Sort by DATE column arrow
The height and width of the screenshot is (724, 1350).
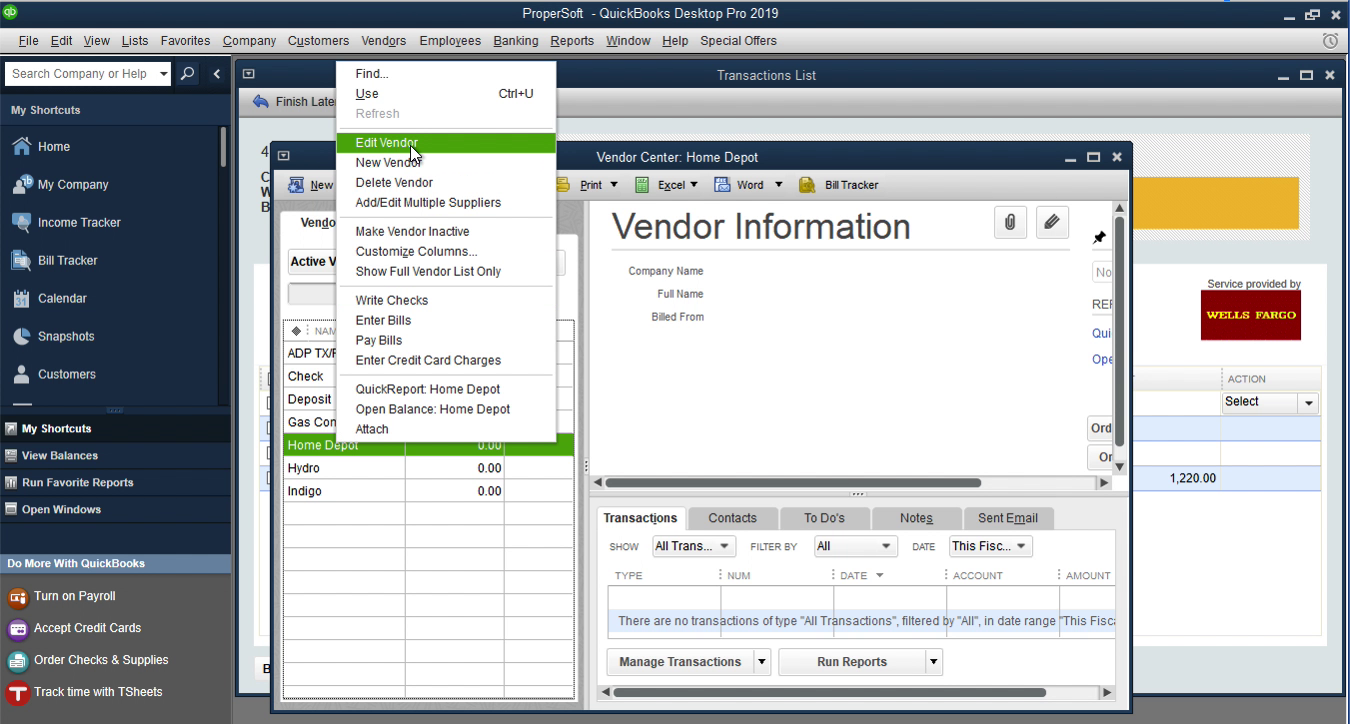pos(880,576)
